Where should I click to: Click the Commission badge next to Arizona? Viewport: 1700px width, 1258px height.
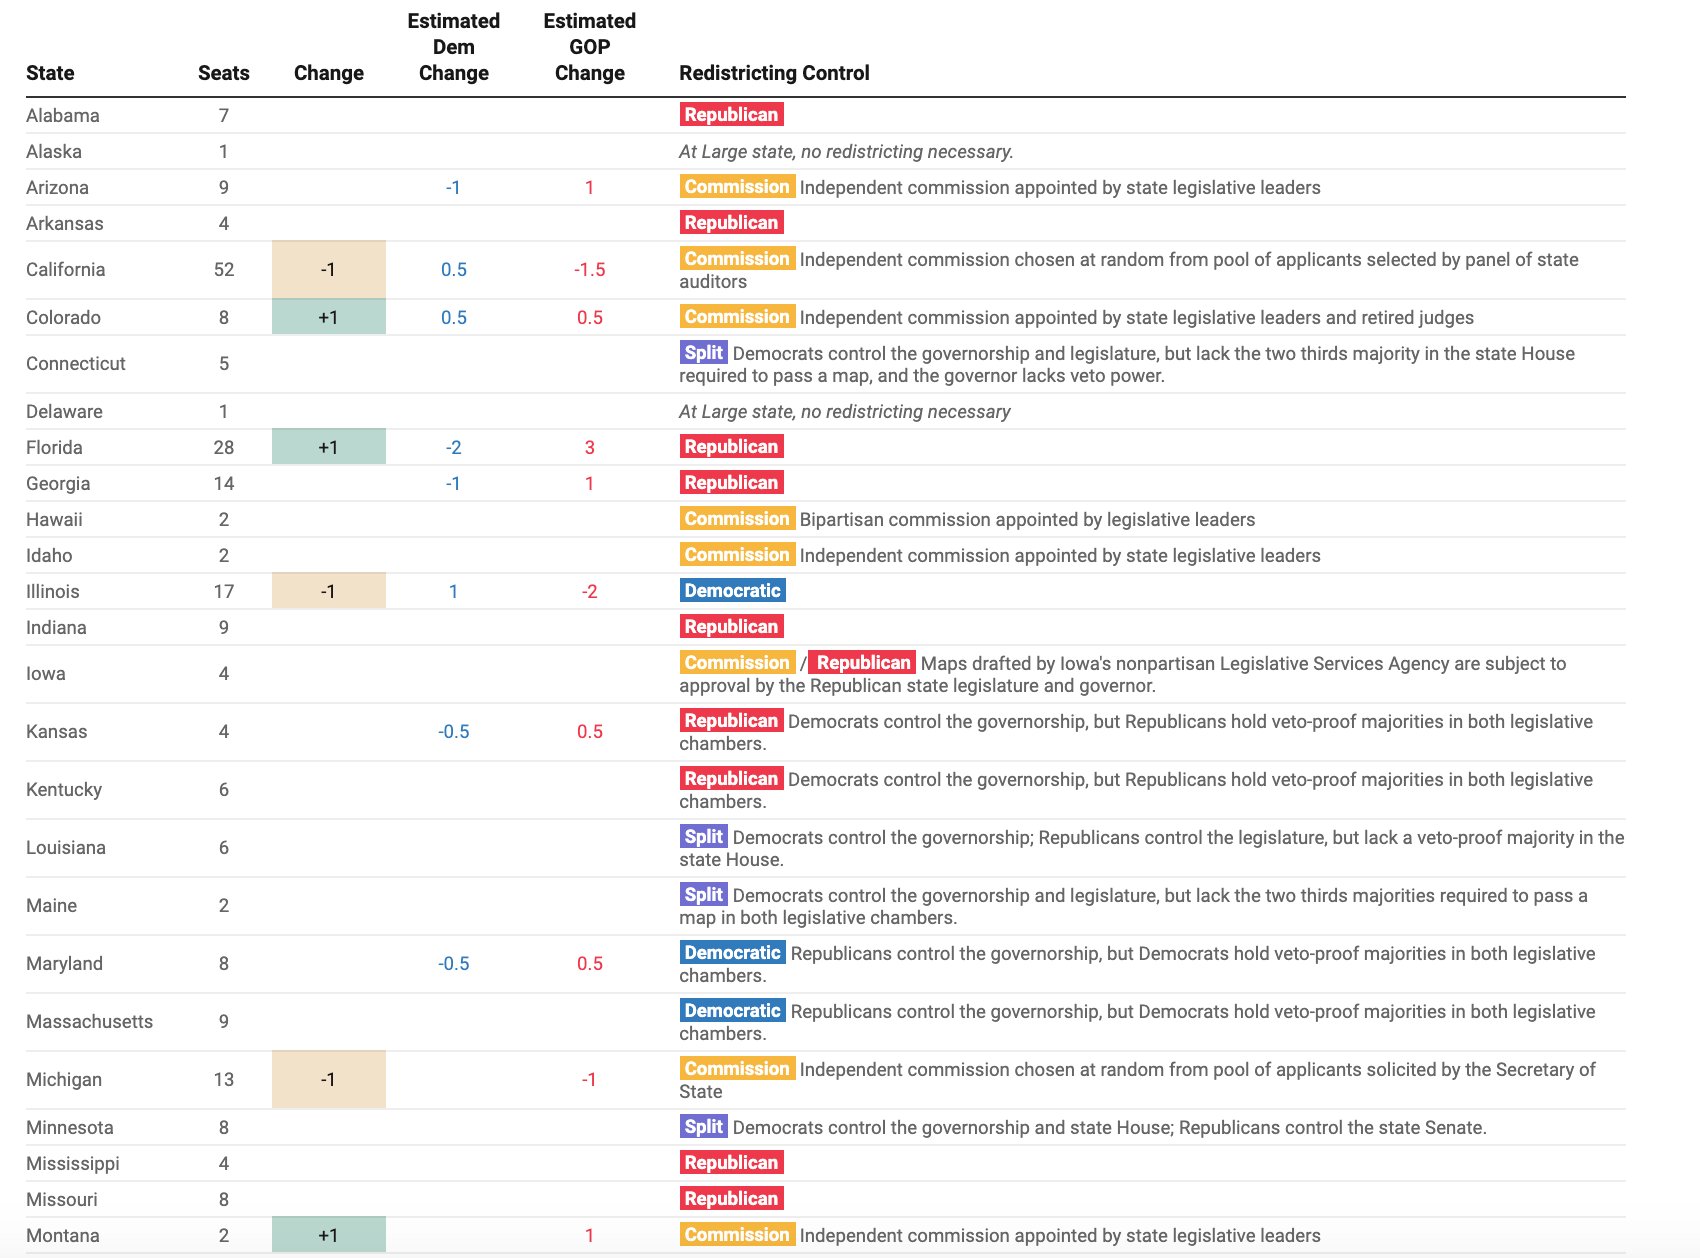(737, 187)
